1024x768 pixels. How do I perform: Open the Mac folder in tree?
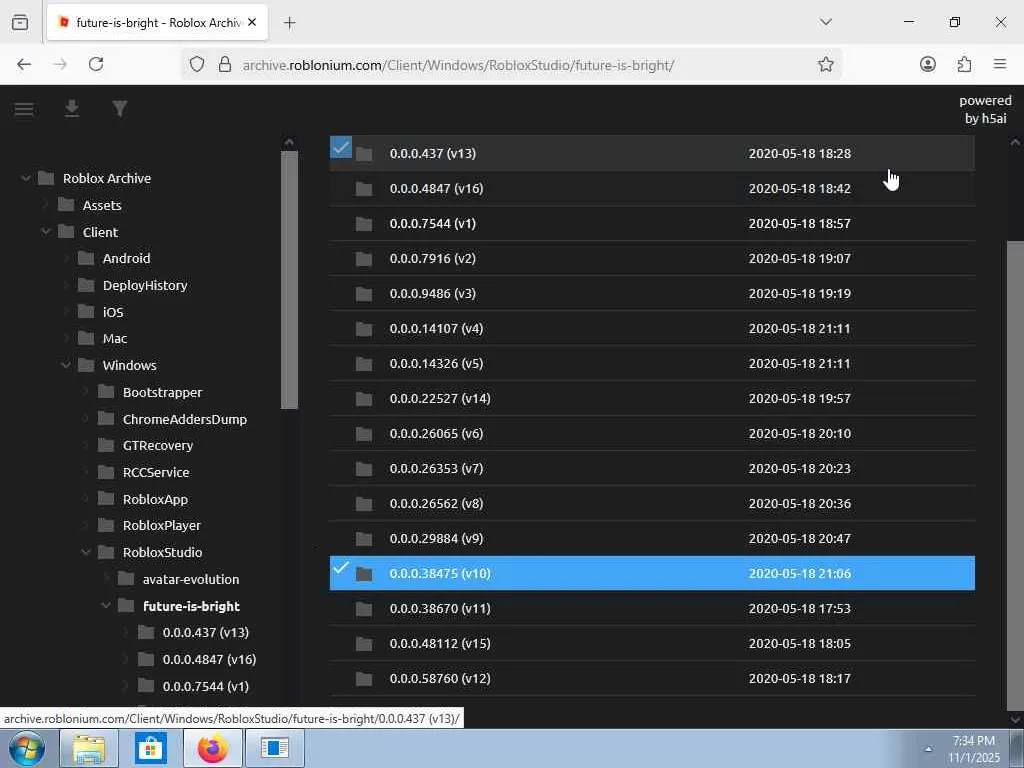[x=115, y=338]
